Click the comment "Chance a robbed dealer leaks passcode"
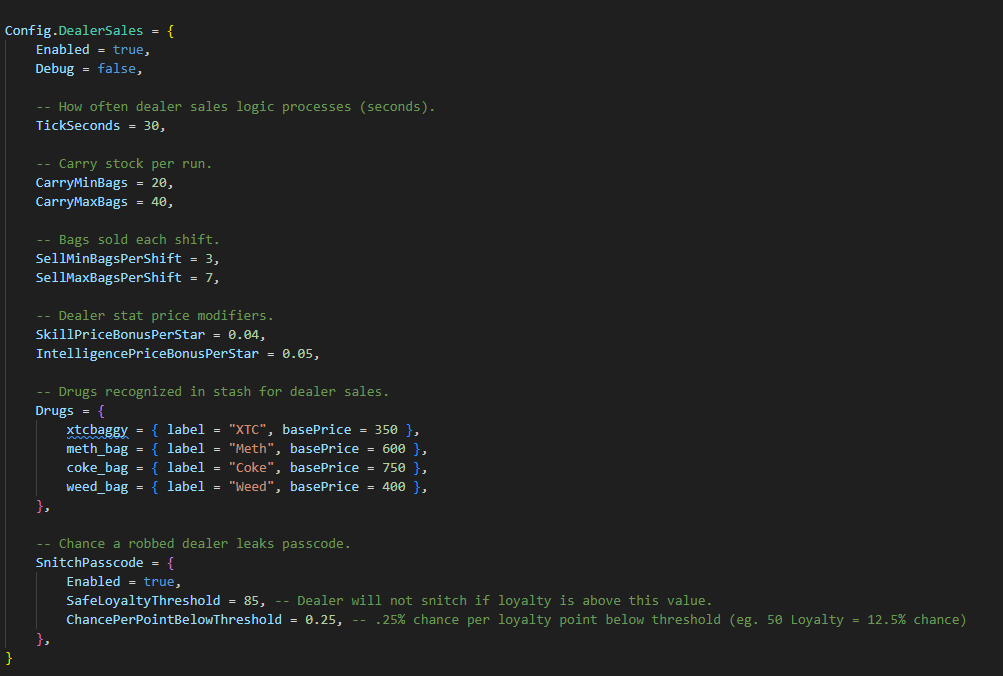This screenshot has width=1003, height=676. pos(193,543)
